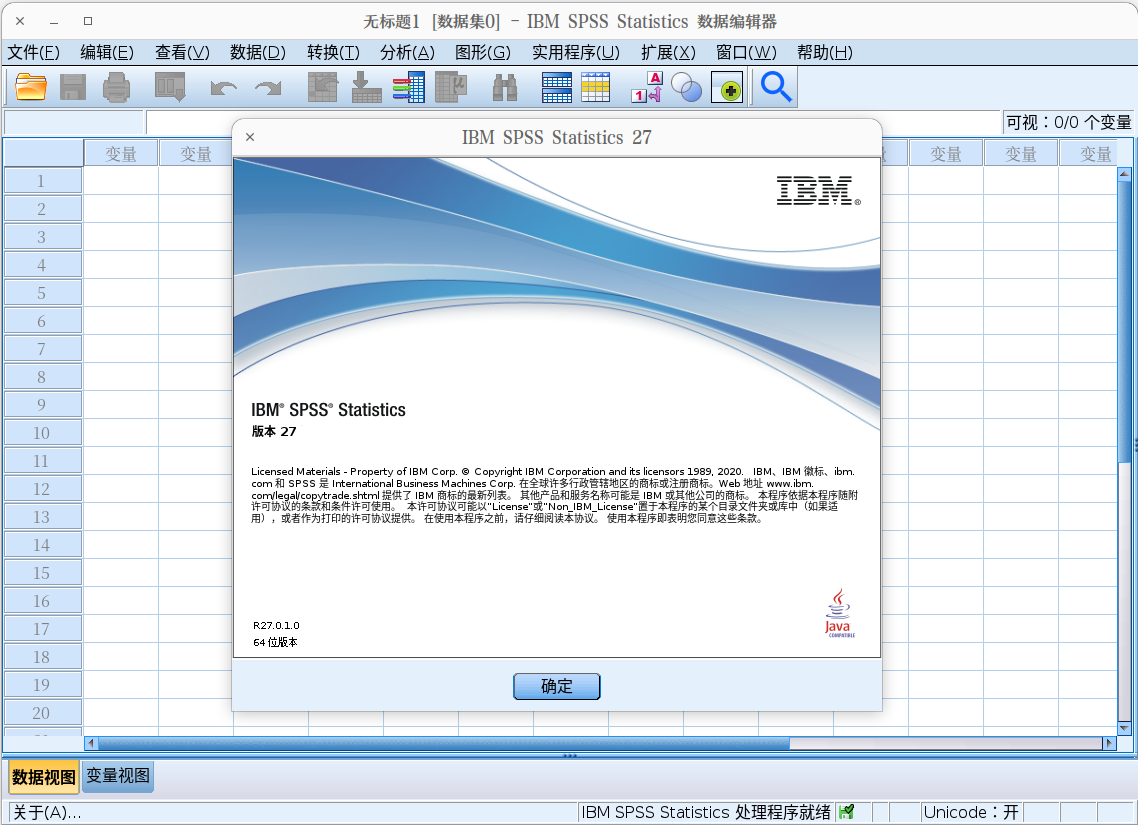Open the 分析(A) menu
1138x825 pixels.
point(407,52)
